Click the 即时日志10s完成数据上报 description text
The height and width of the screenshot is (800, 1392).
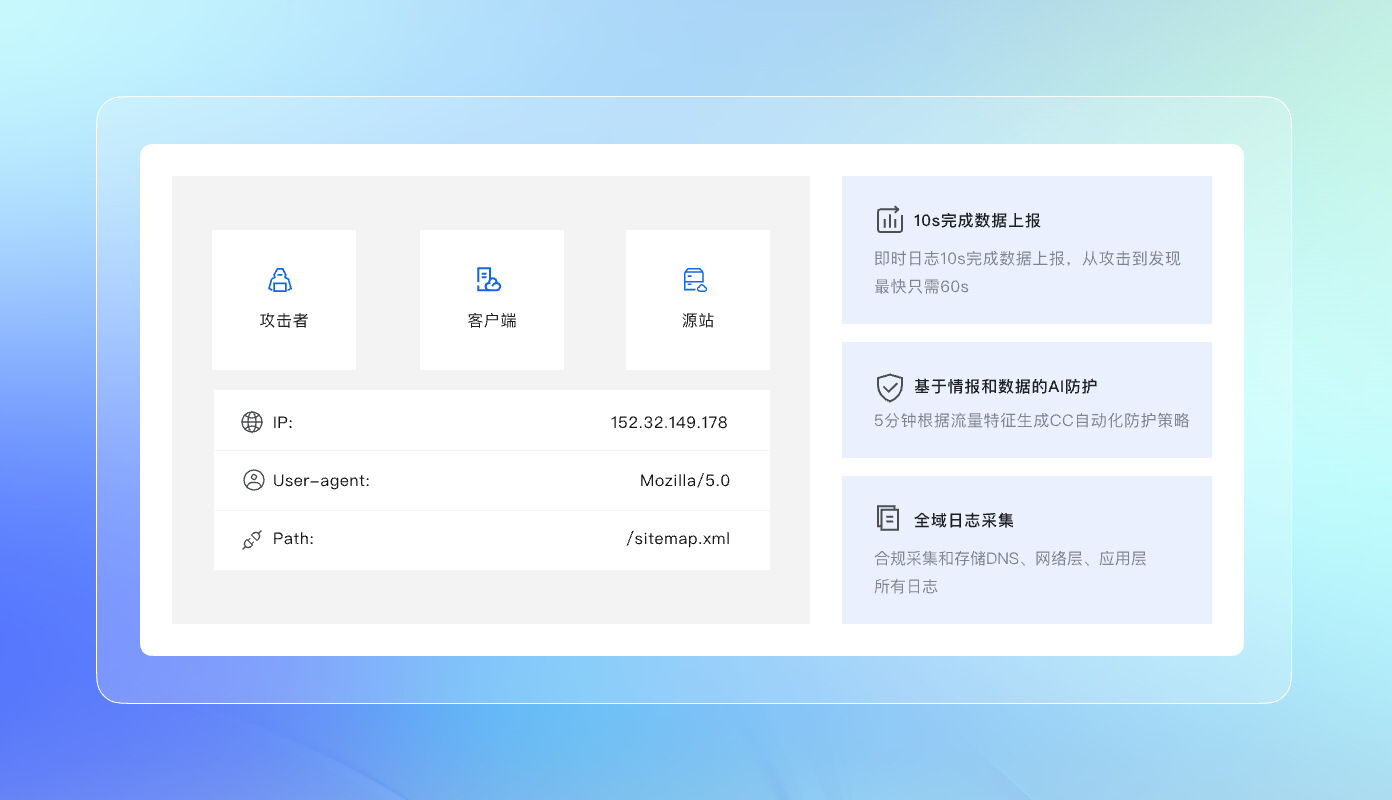[1027, 258]
